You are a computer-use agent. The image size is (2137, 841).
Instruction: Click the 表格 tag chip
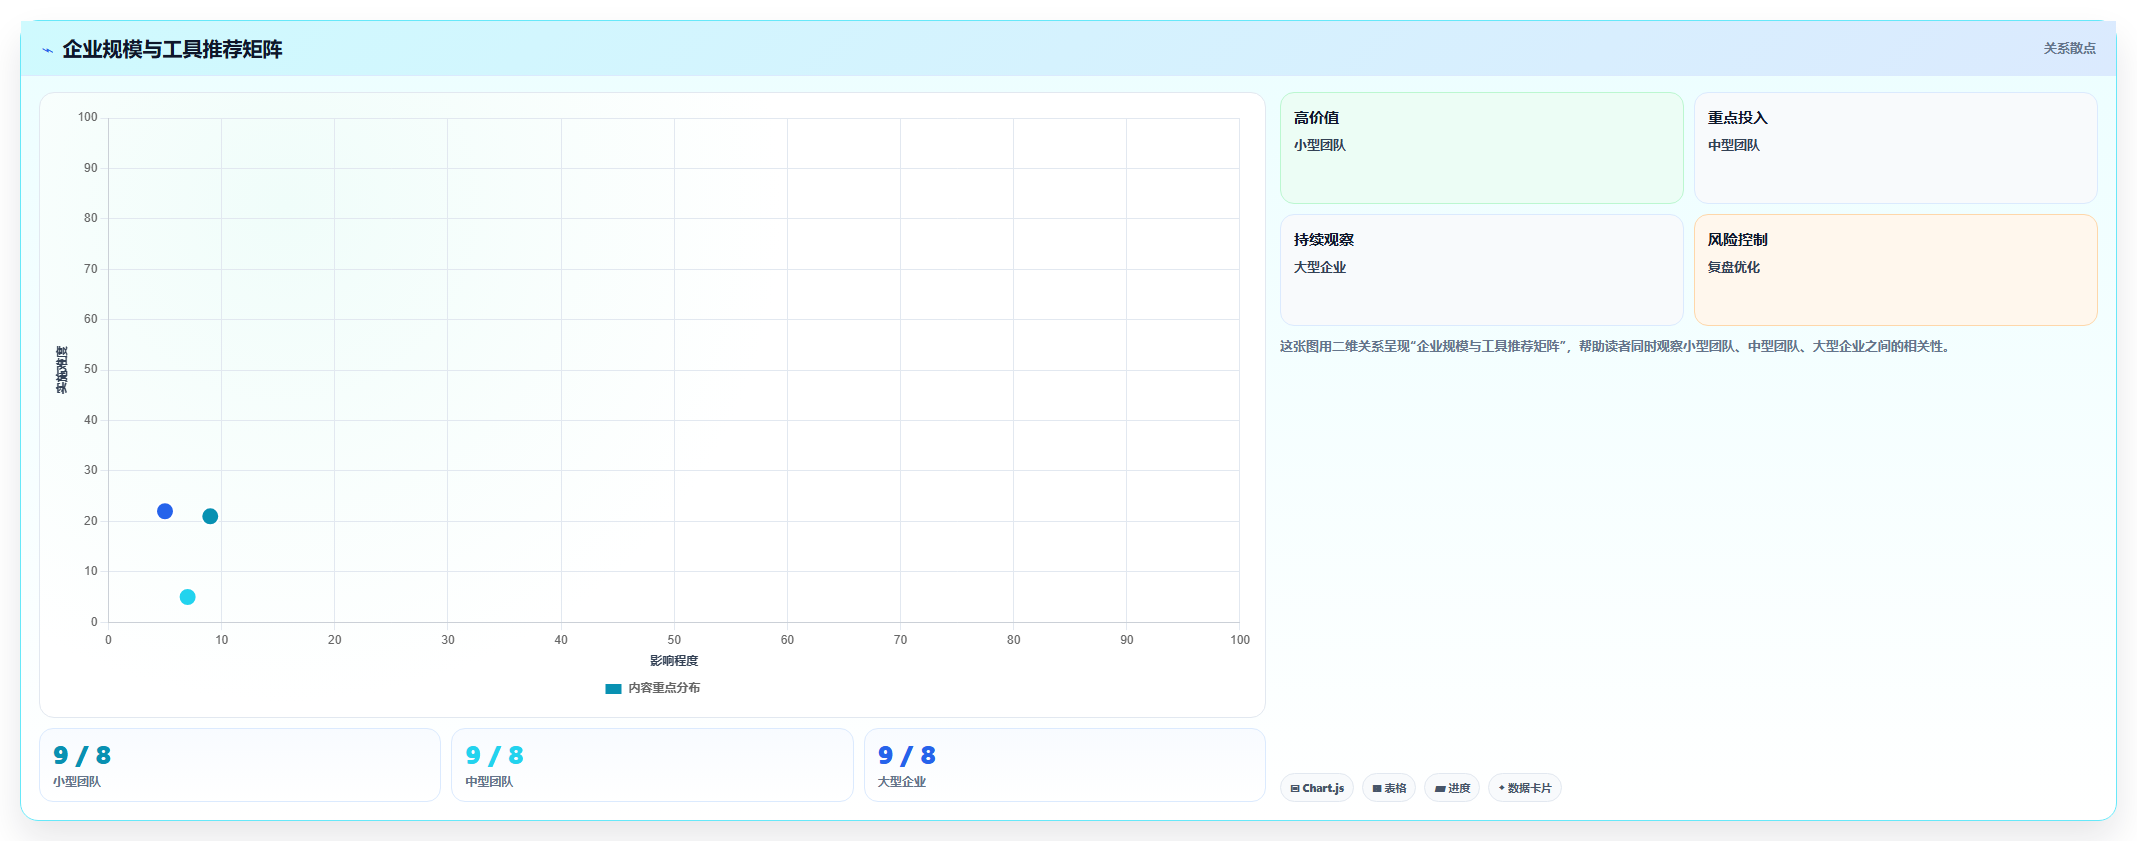(1389, 788)
